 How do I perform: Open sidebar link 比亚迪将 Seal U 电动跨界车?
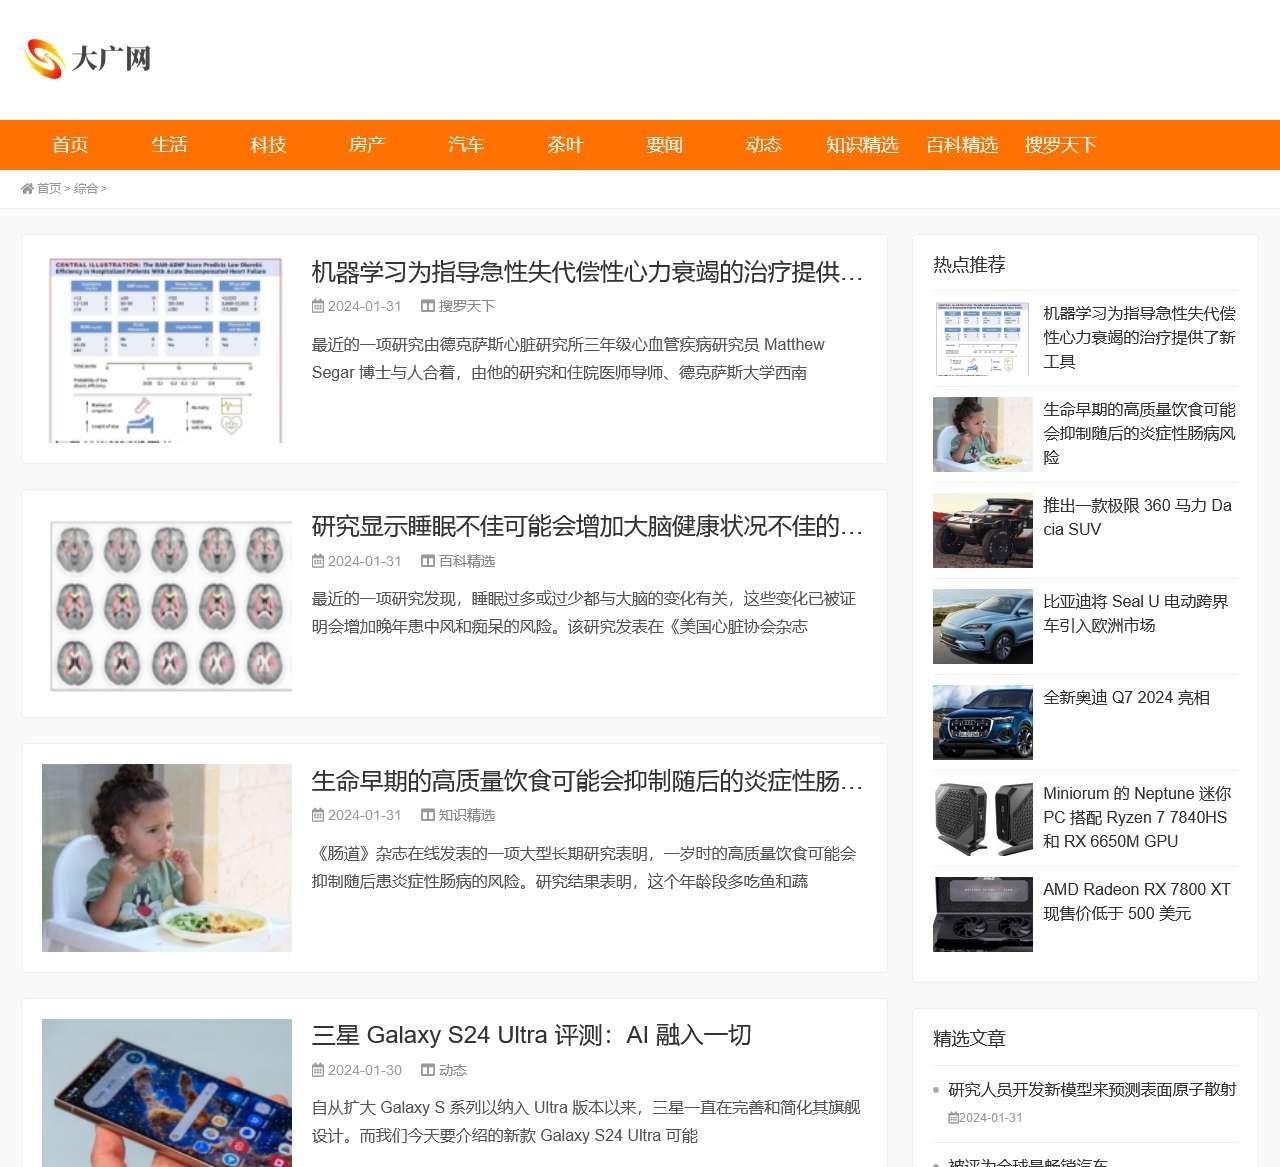[x=1136, y=614]
